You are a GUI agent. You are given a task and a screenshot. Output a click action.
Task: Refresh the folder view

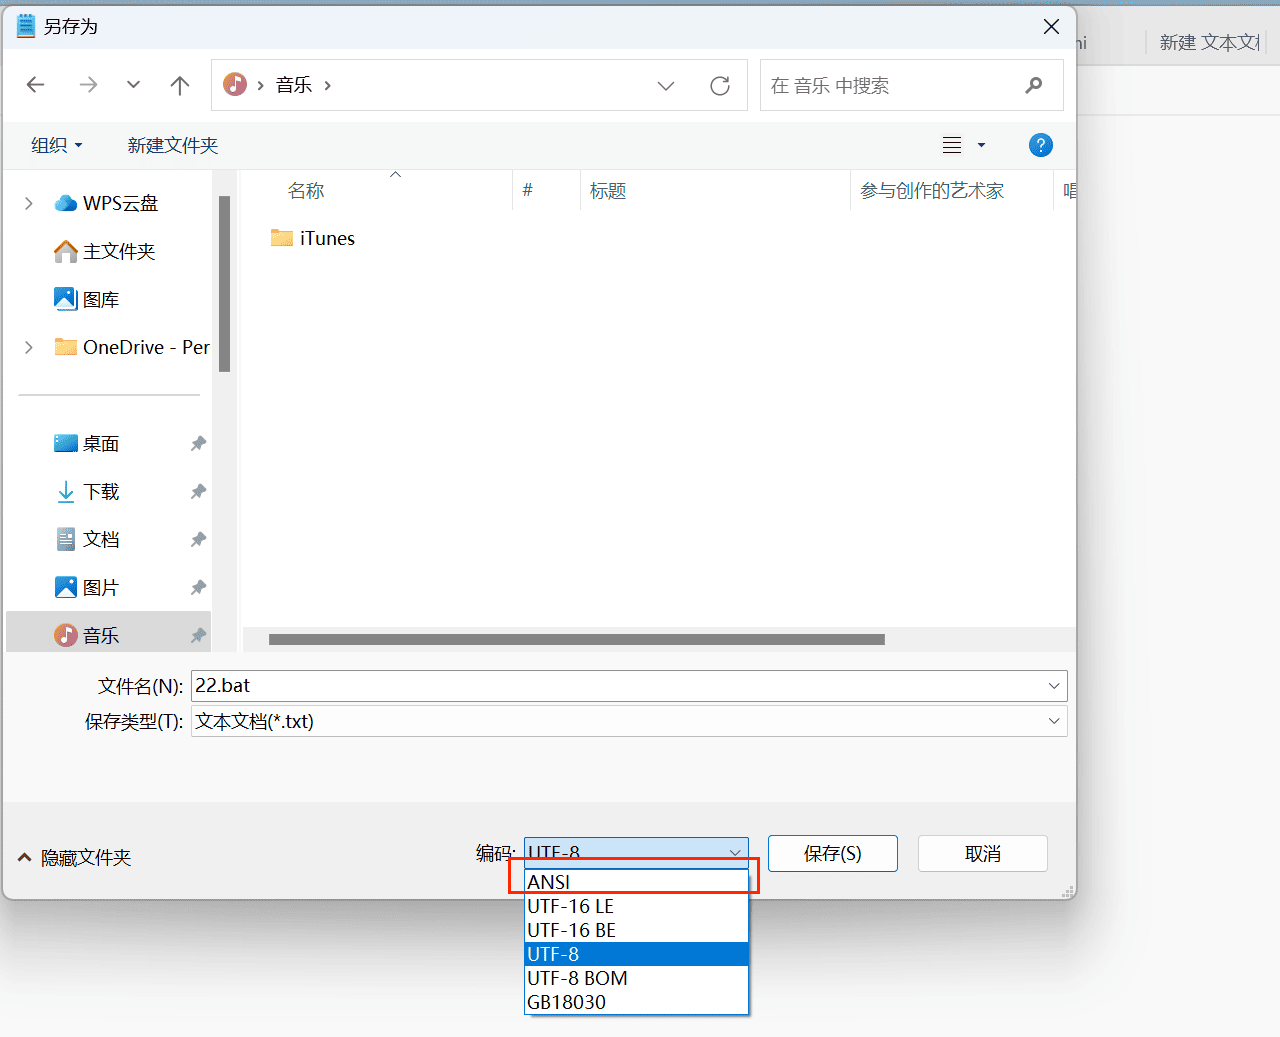click(x=720, y=86)
